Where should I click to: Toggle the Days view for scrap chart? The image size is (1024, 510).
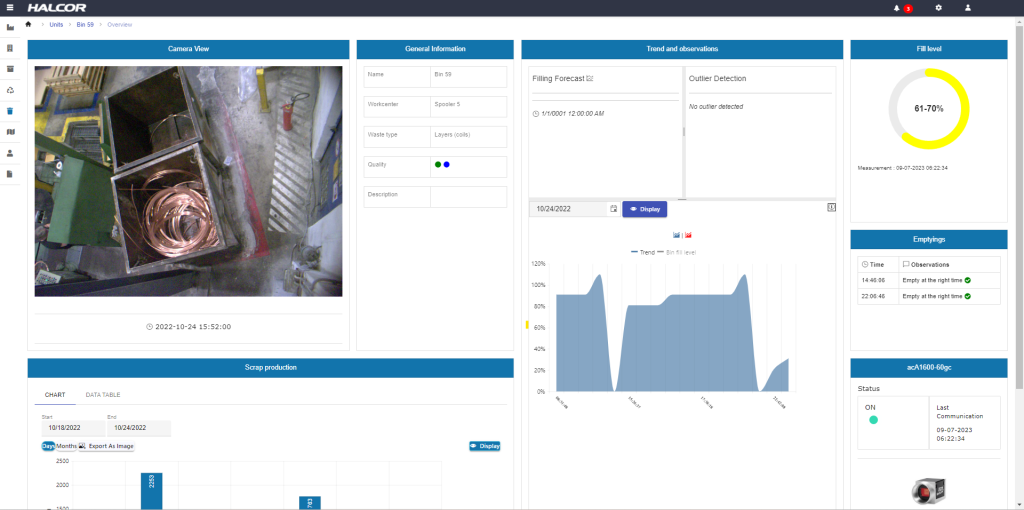pos(48,446)
